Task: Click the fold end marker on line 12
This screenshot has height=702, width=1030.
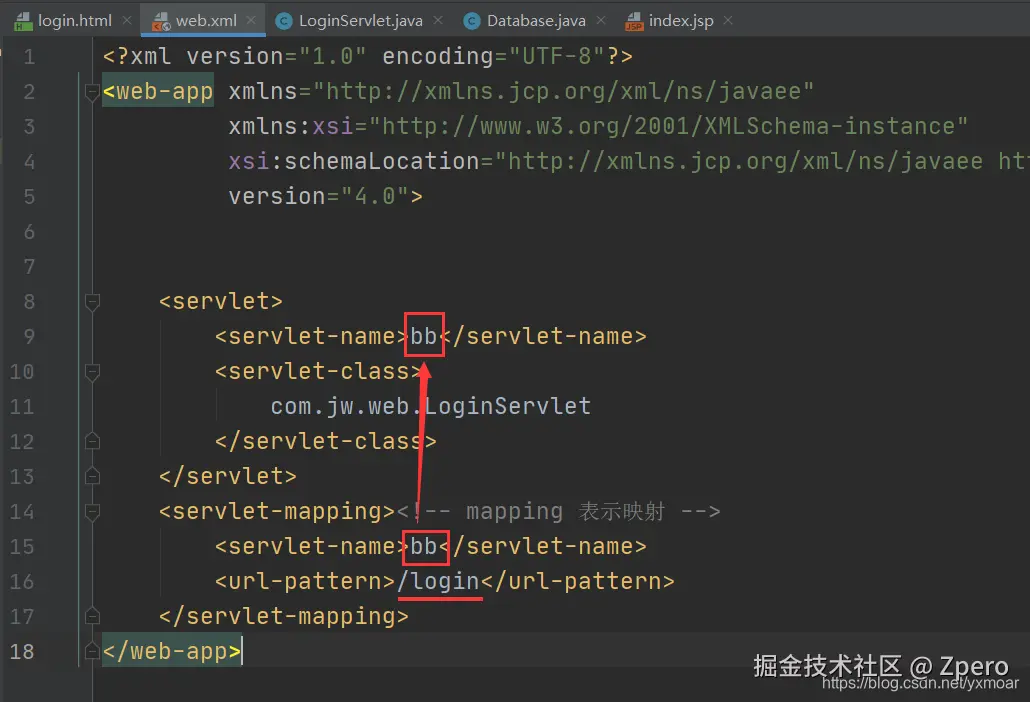Action: pos(92,441)
